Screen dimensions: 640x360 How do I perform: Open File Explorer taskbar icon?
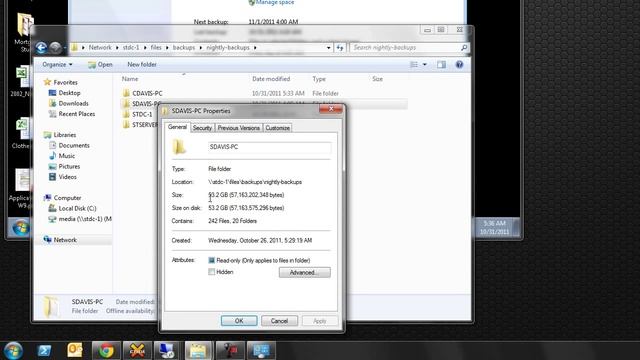pos(198,351)
